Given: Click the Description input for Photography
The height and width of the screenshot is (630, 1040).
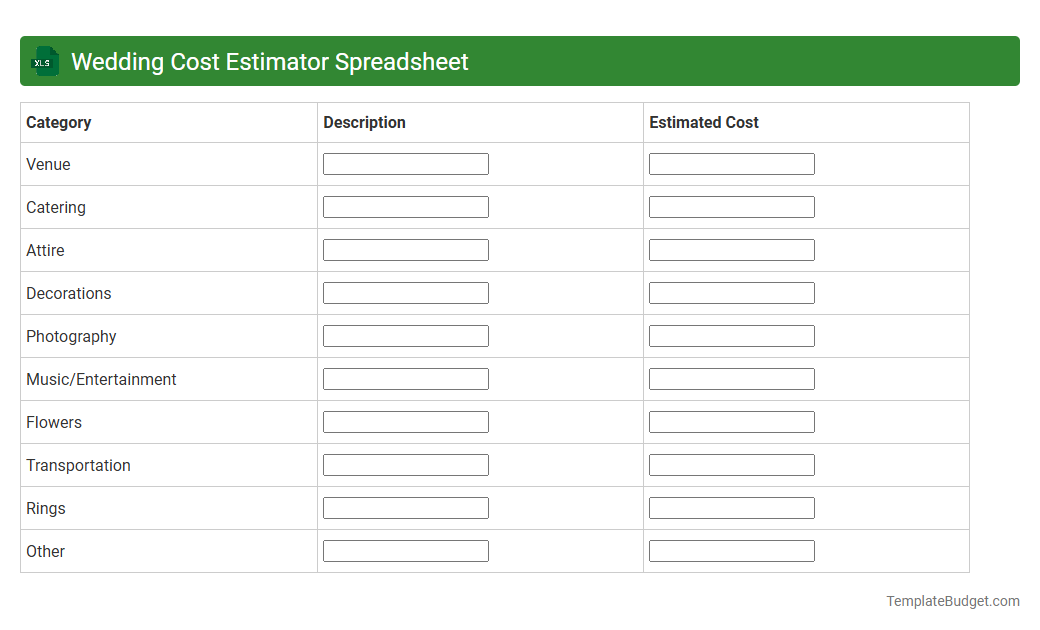Looking at the screenshot, I should 405,335.
